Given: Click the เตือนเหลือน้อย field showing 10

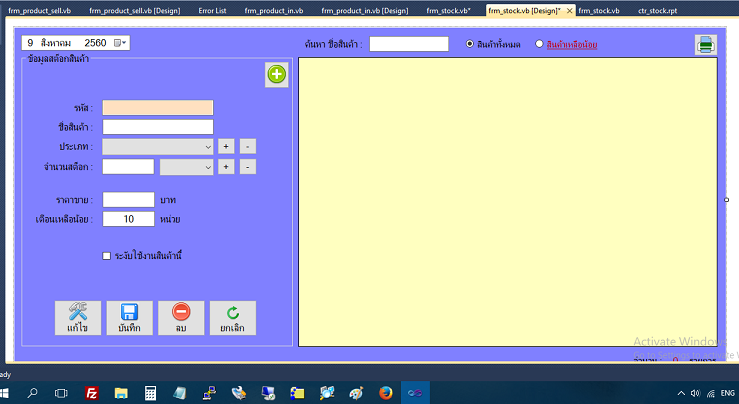Looking at the screenshot, I should [128, 219].
